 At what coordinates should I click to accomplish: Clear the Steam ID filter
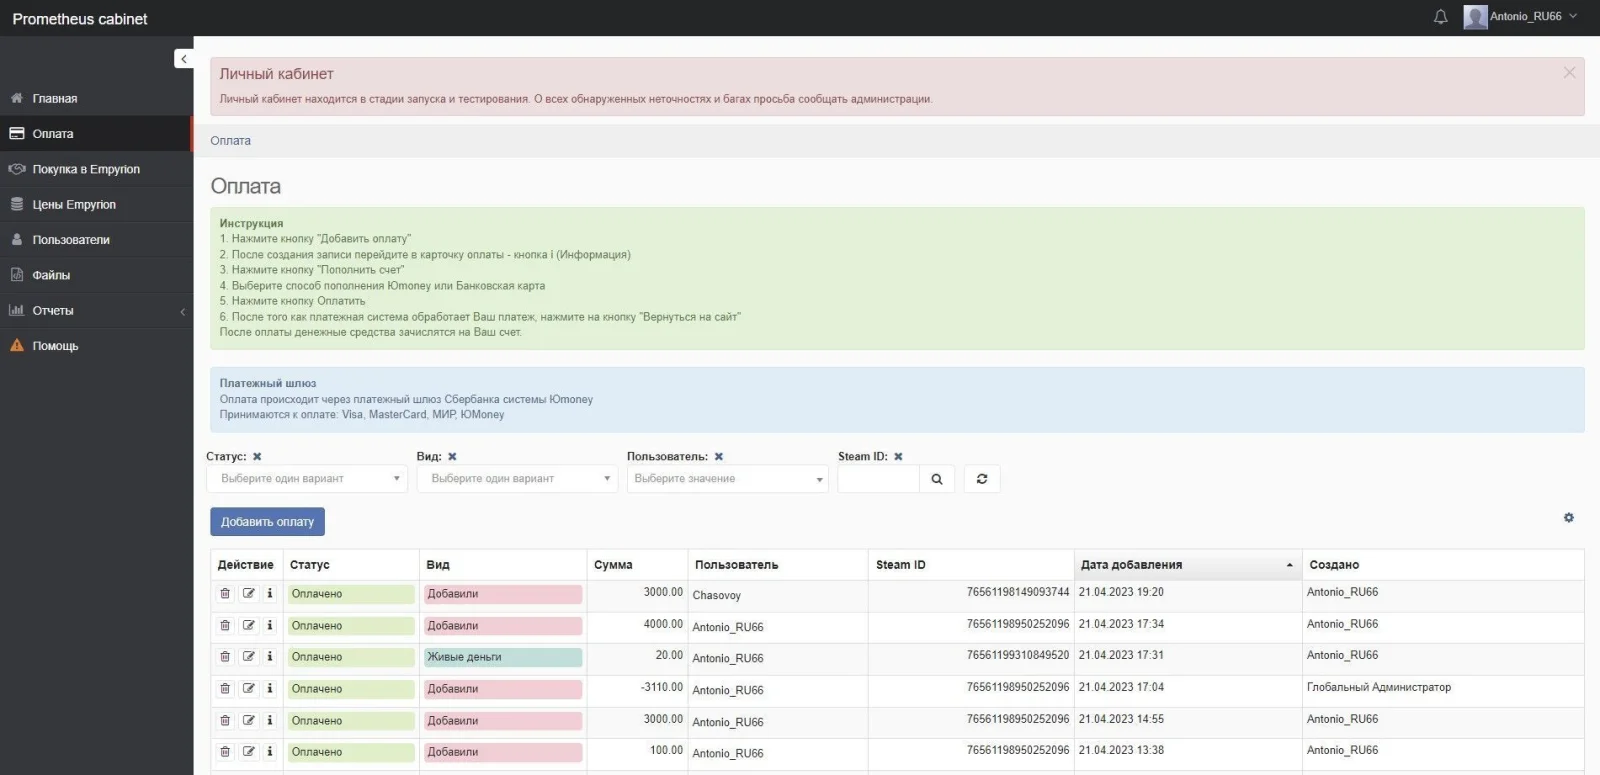coord(898,456)
